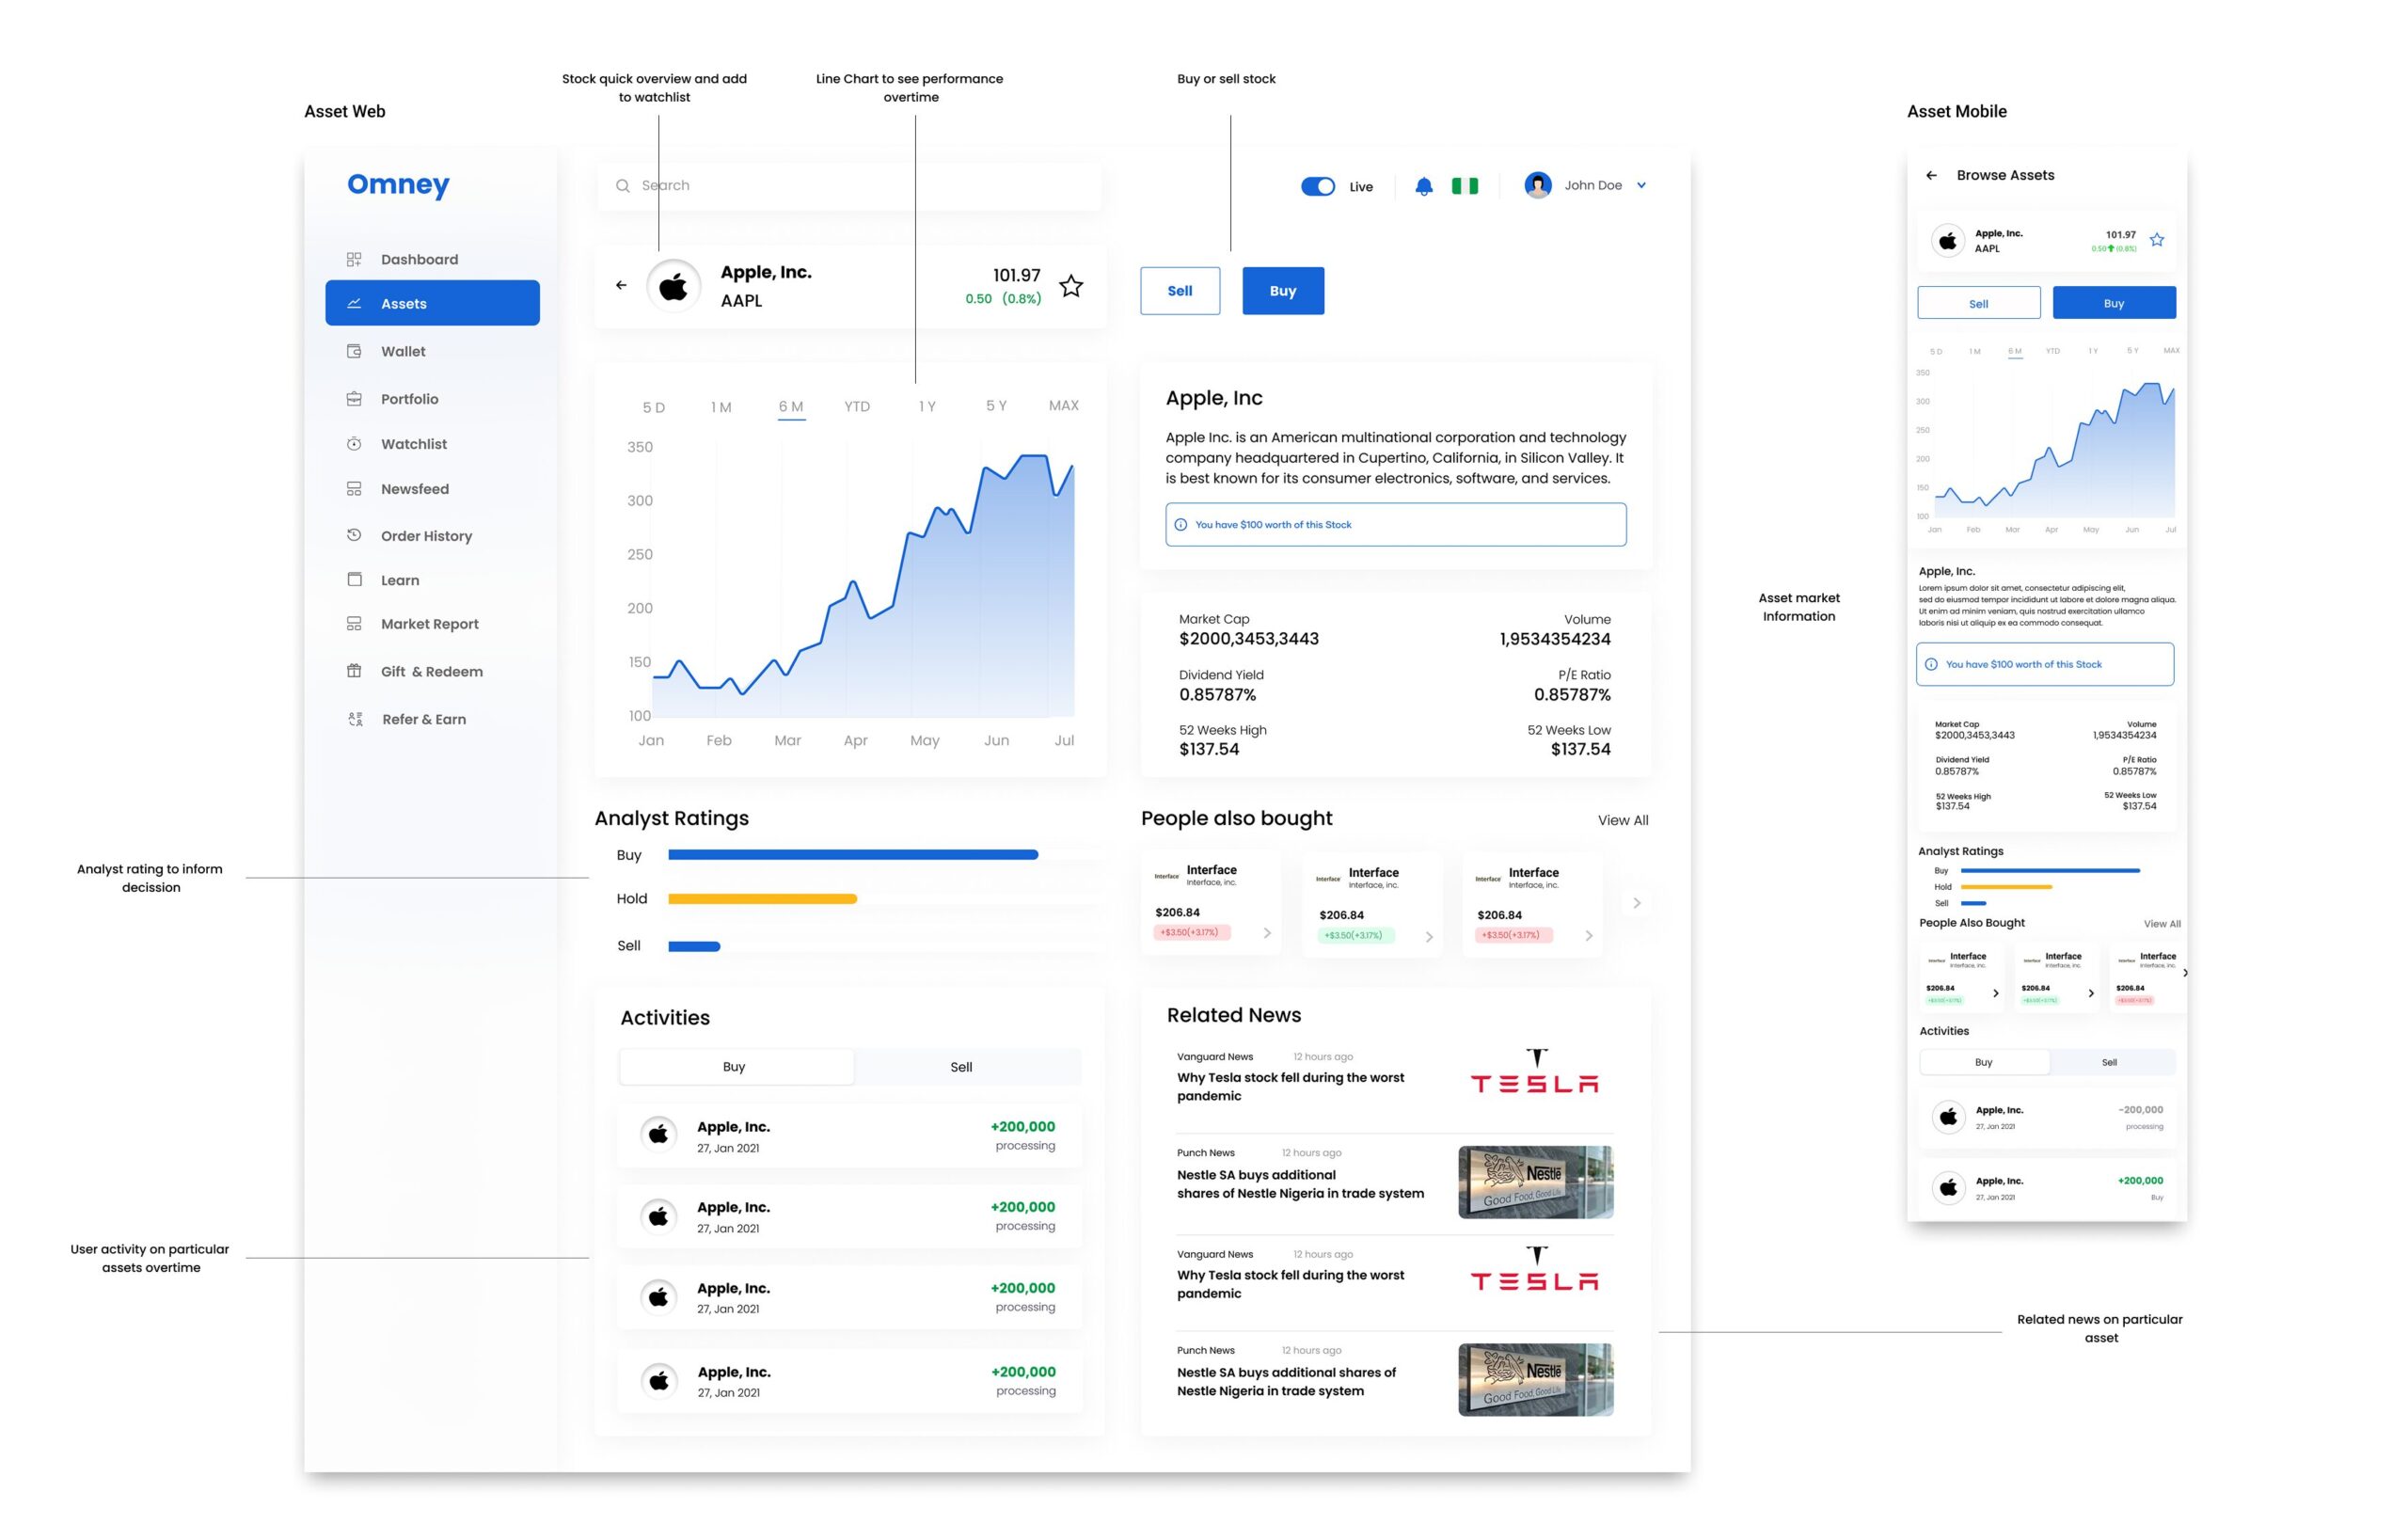Image resolution: width=2408 pixels, height=1524 pixels.
Task: Select the 1 Y chart range tab
Action: [927, 407]
